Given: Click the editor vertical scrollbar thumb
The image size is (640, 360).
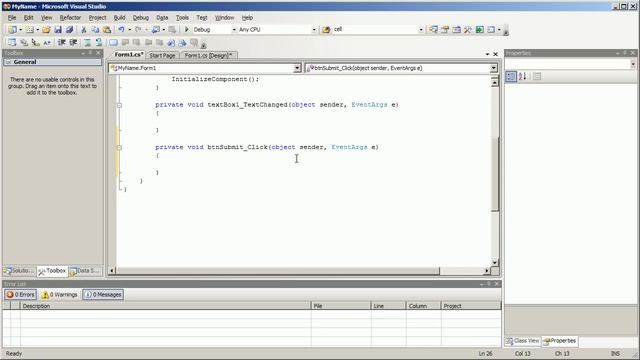Looking at the screenshot, I should click(x=494, y=174).
